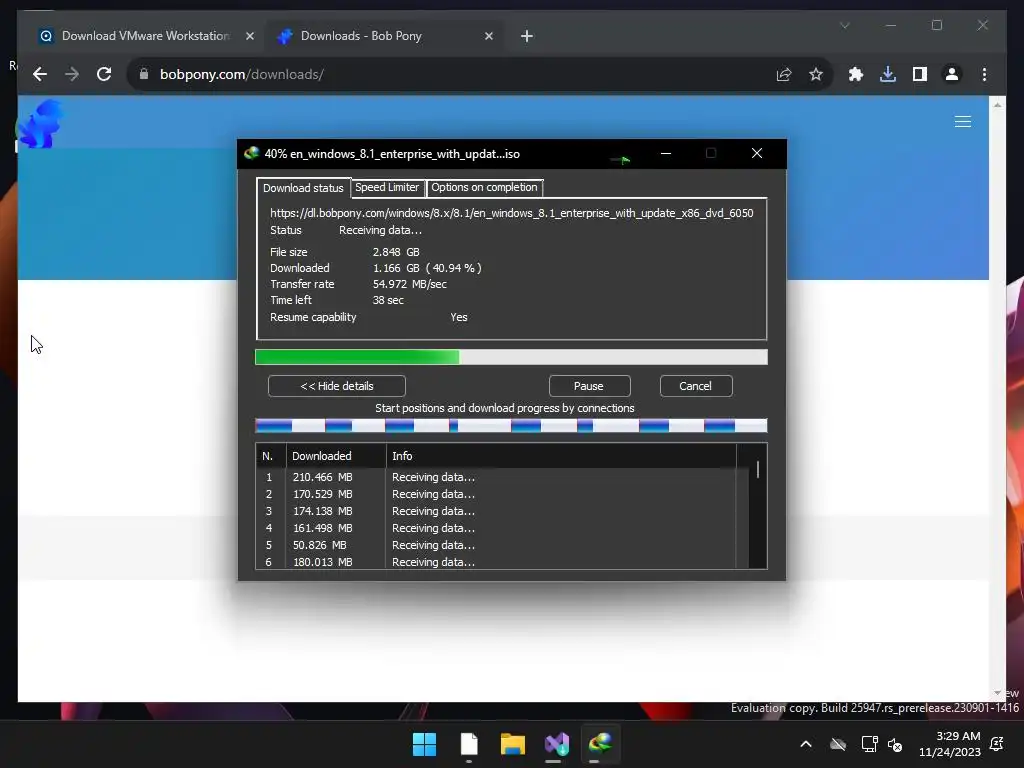The width and height of the screenshot is (1024, 768).
Task: Cancel the download
Action: pyautogui.click(x=696, y=386)
